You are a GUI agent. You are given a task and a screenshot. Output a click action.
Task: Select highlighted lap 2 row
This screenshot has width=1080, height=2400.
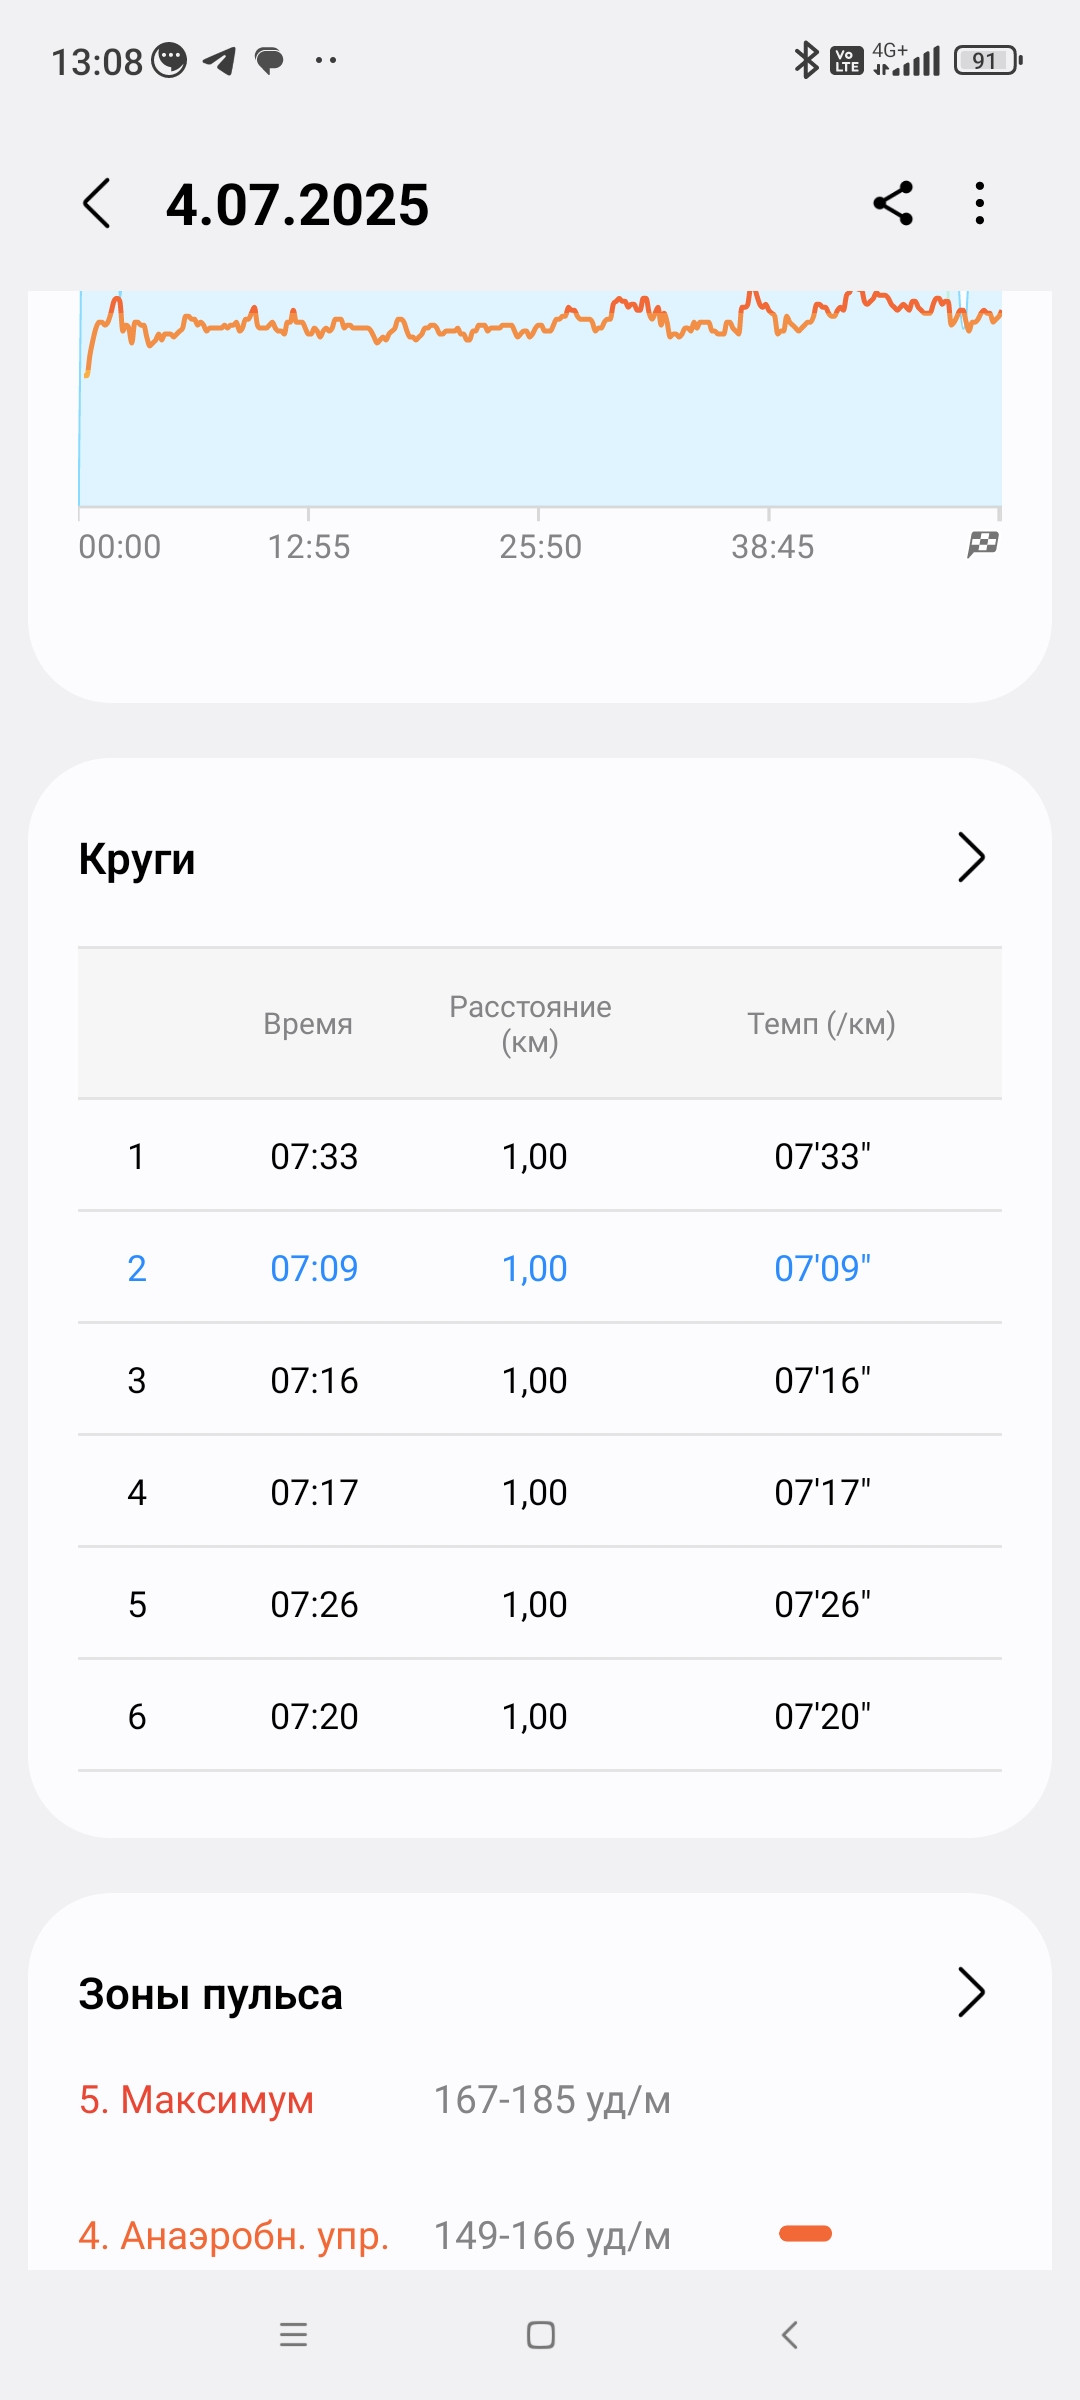540,1268
